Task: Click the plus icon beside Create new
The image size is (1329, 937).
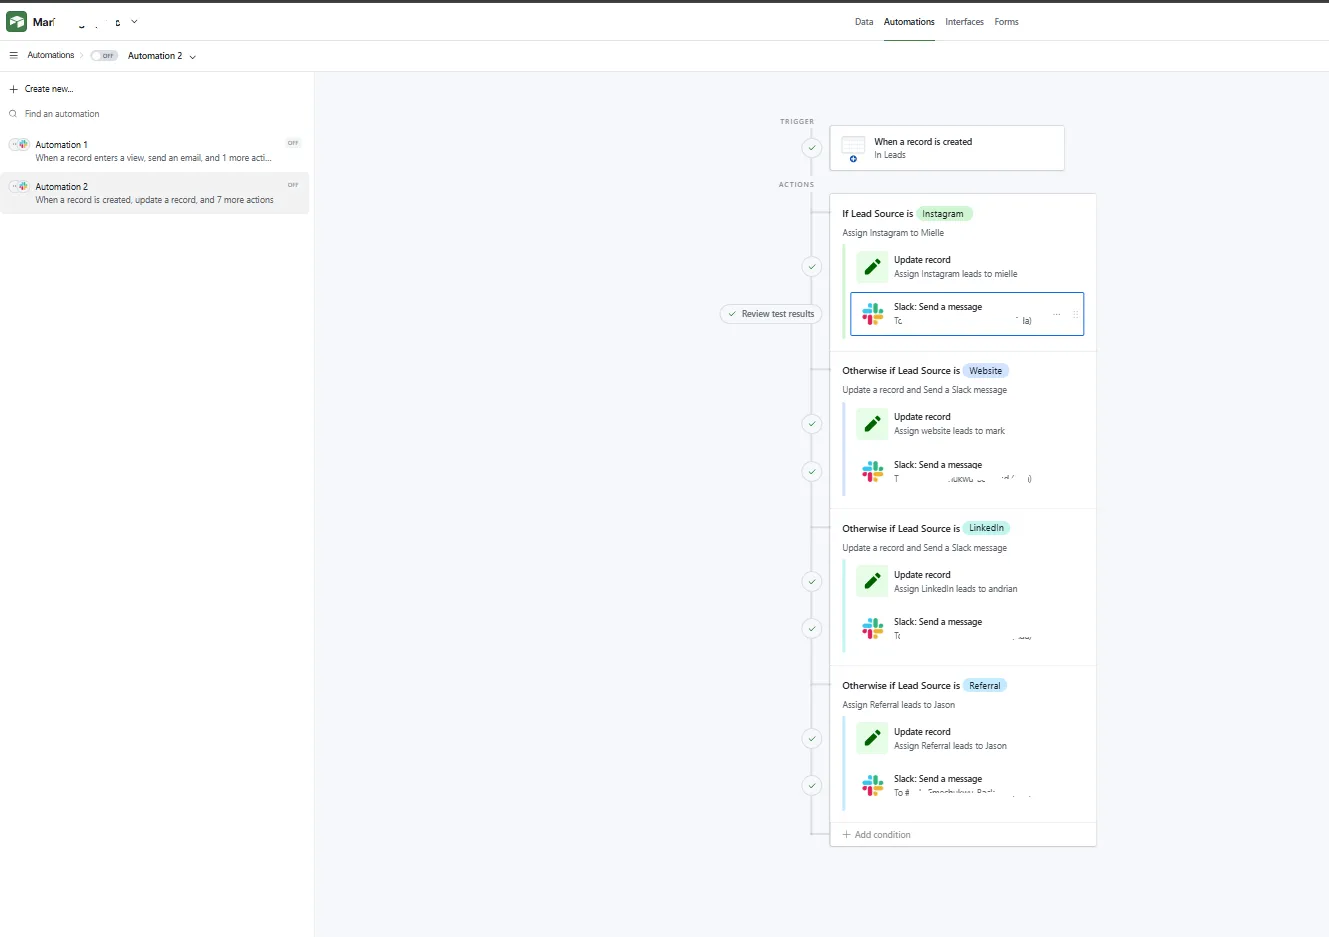Action: pos(14,89)
